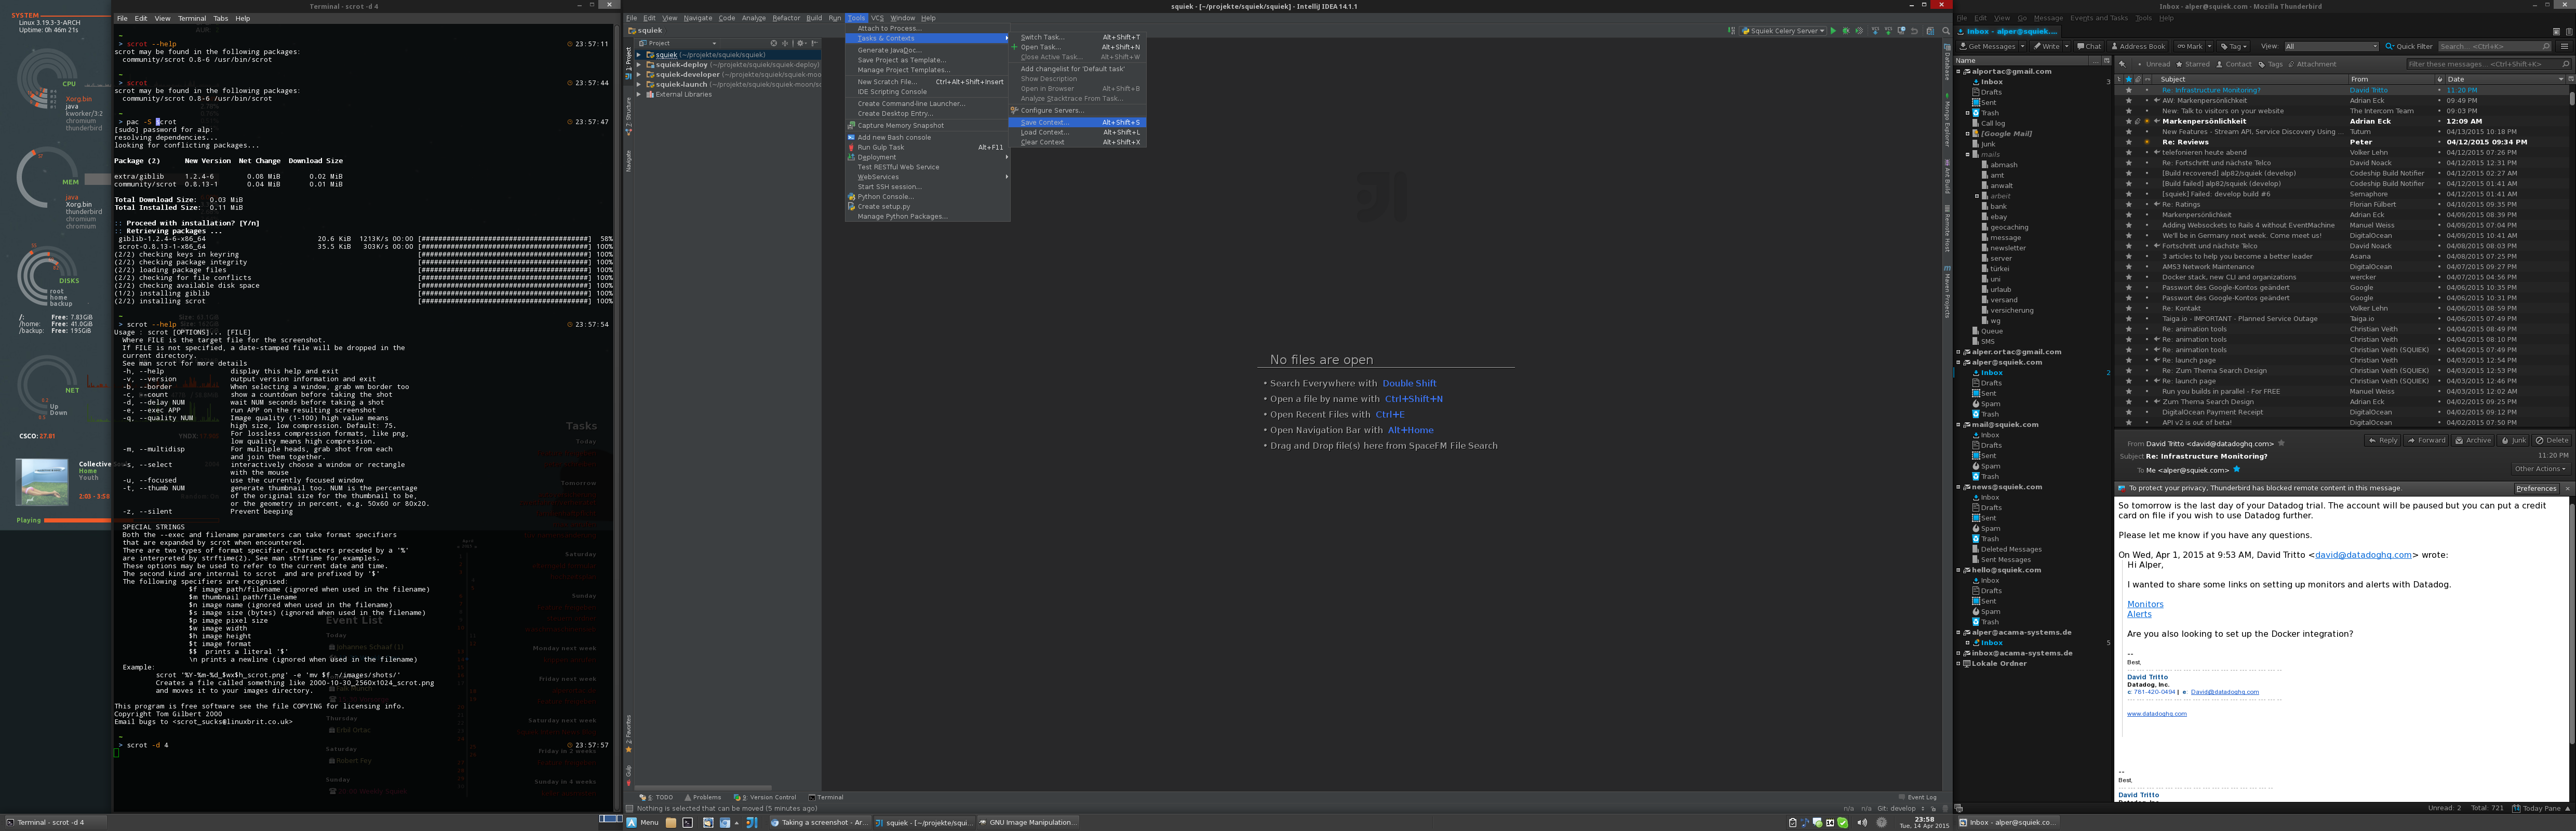Expand the squiek-deploy project node
This screenshot has width=2576, height=831.
coord(639,64)
